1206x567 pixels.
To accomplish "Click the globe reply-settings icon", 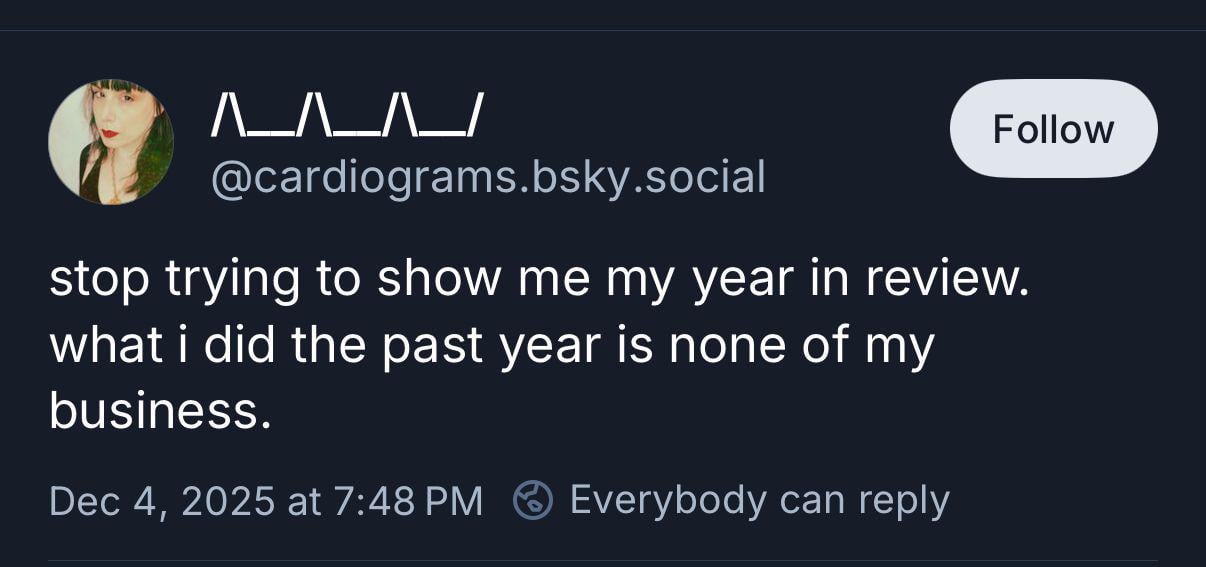I will [533, 500].
